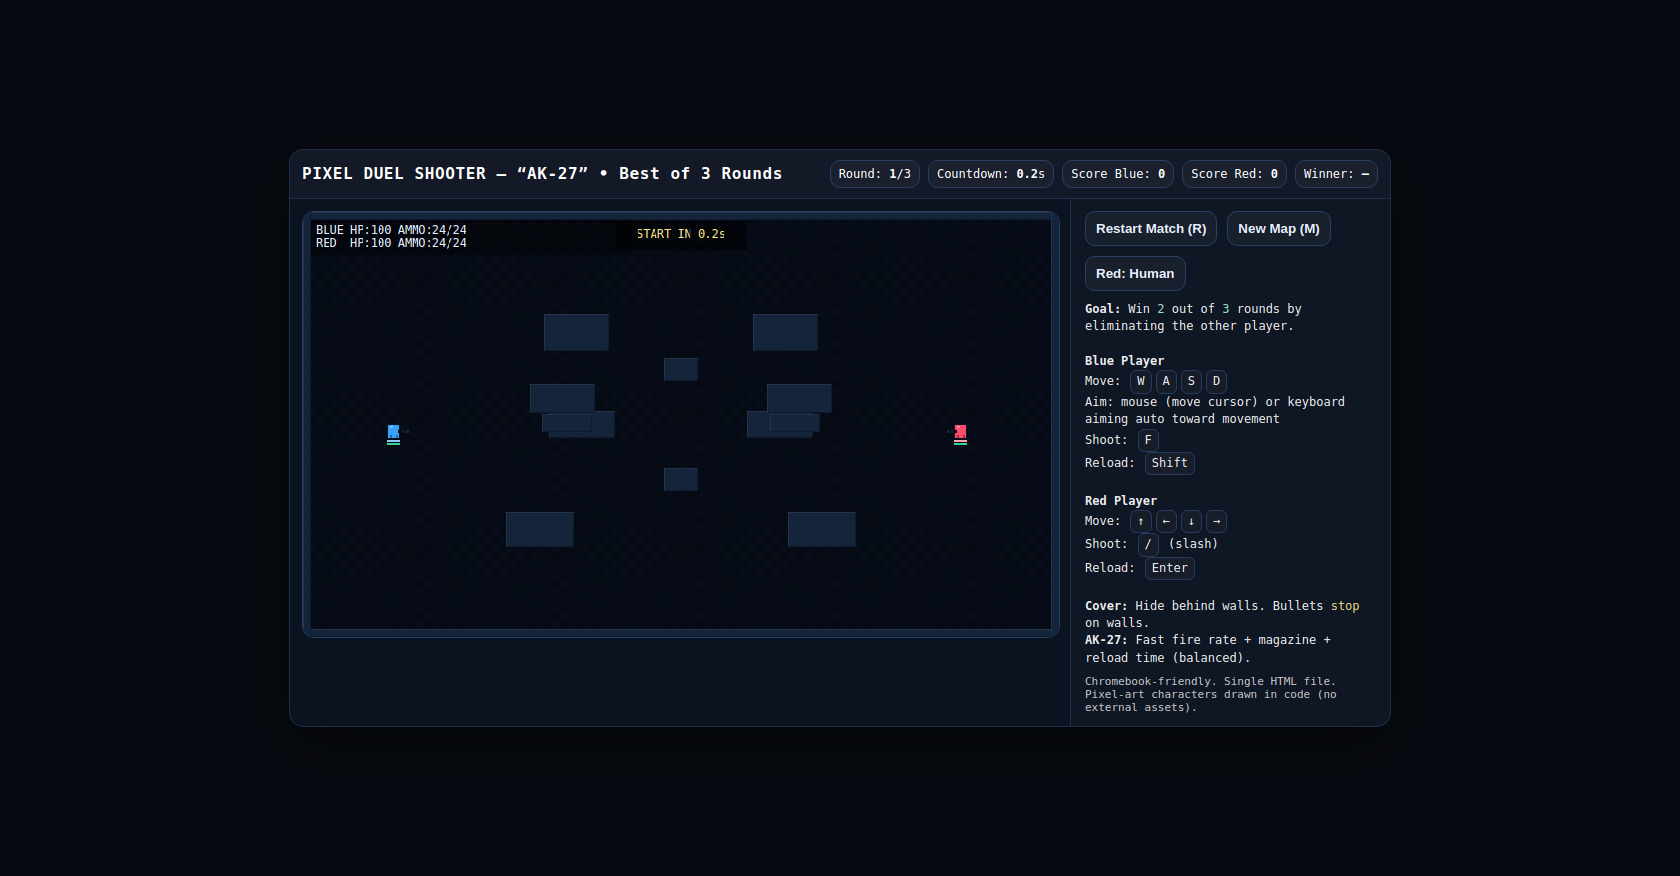Viewport: 1680px width, 876px height.
Task: Click the right arrow key badge
Action: click(x=1216, y=521)
